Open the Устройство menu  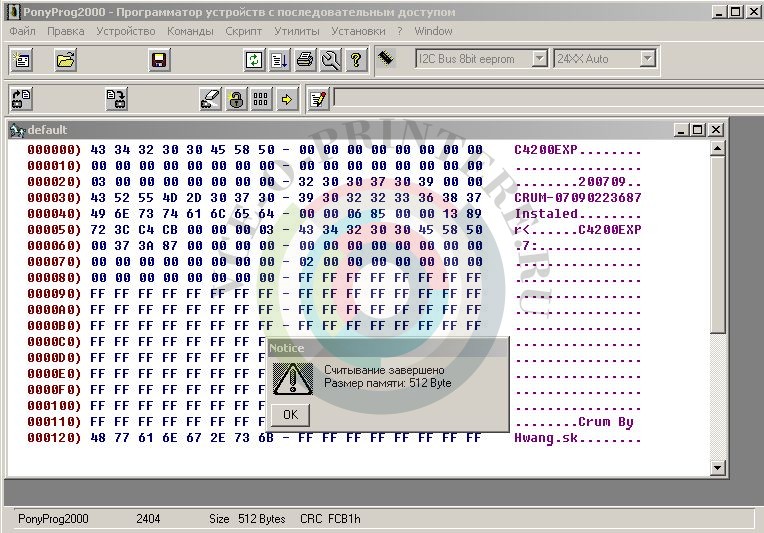pyautogui.click(x=126, y=31)
